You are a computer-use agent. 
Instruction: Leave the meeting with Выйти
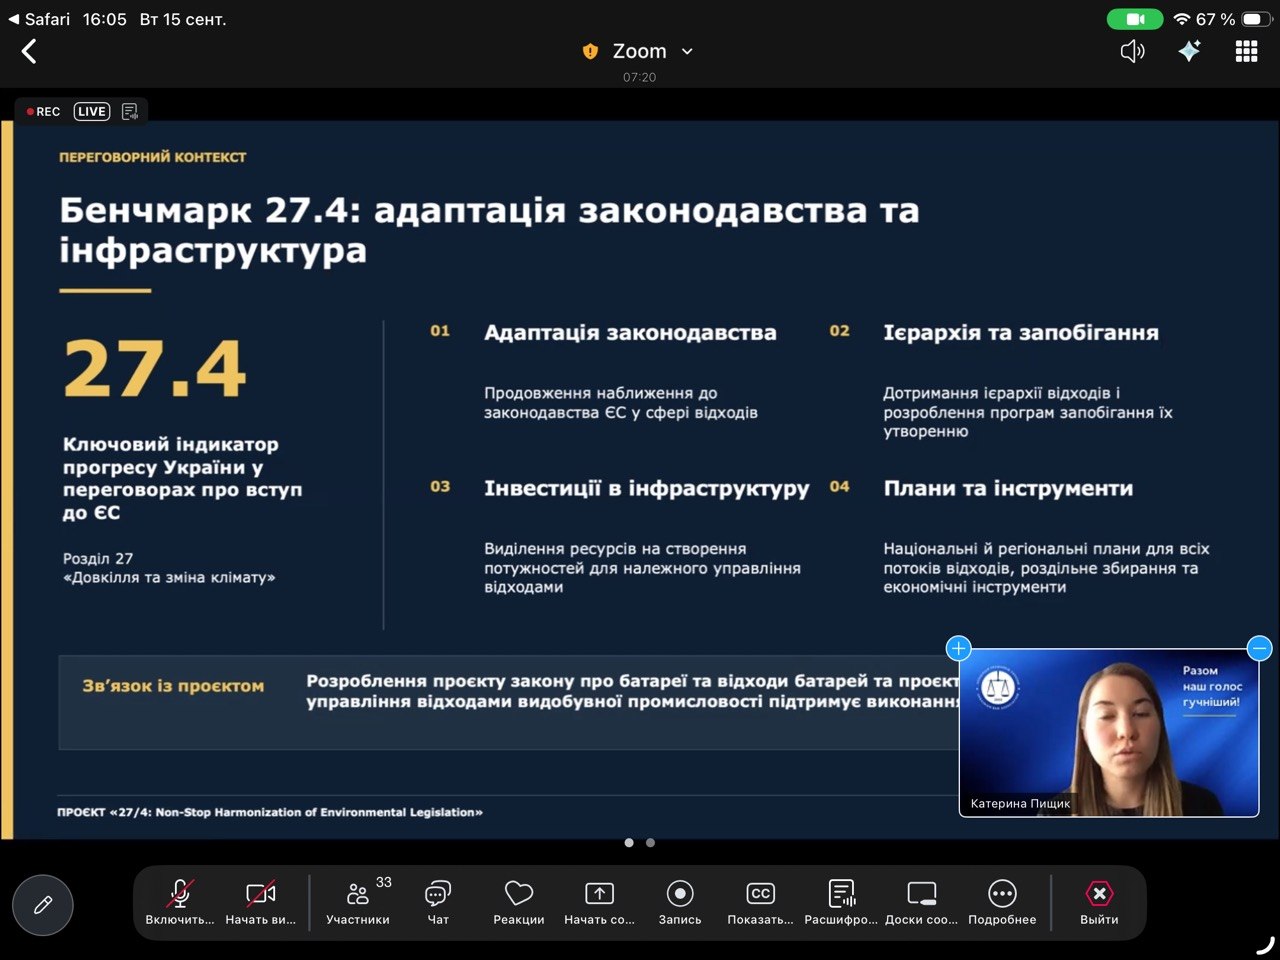click(x=1099, y=902)
